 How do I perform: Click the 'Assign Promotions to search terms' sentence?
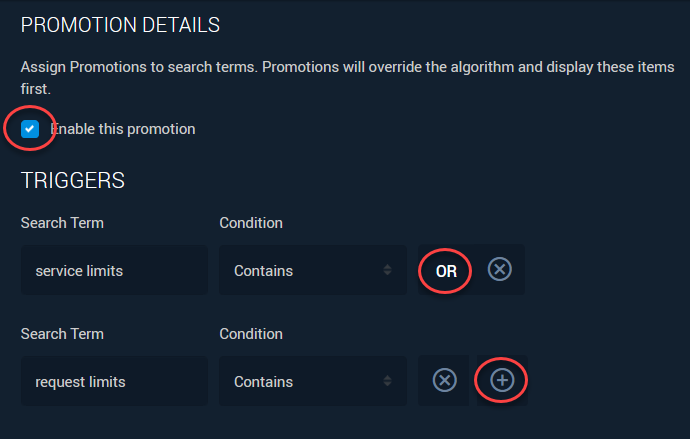click(x=139, y=67)
